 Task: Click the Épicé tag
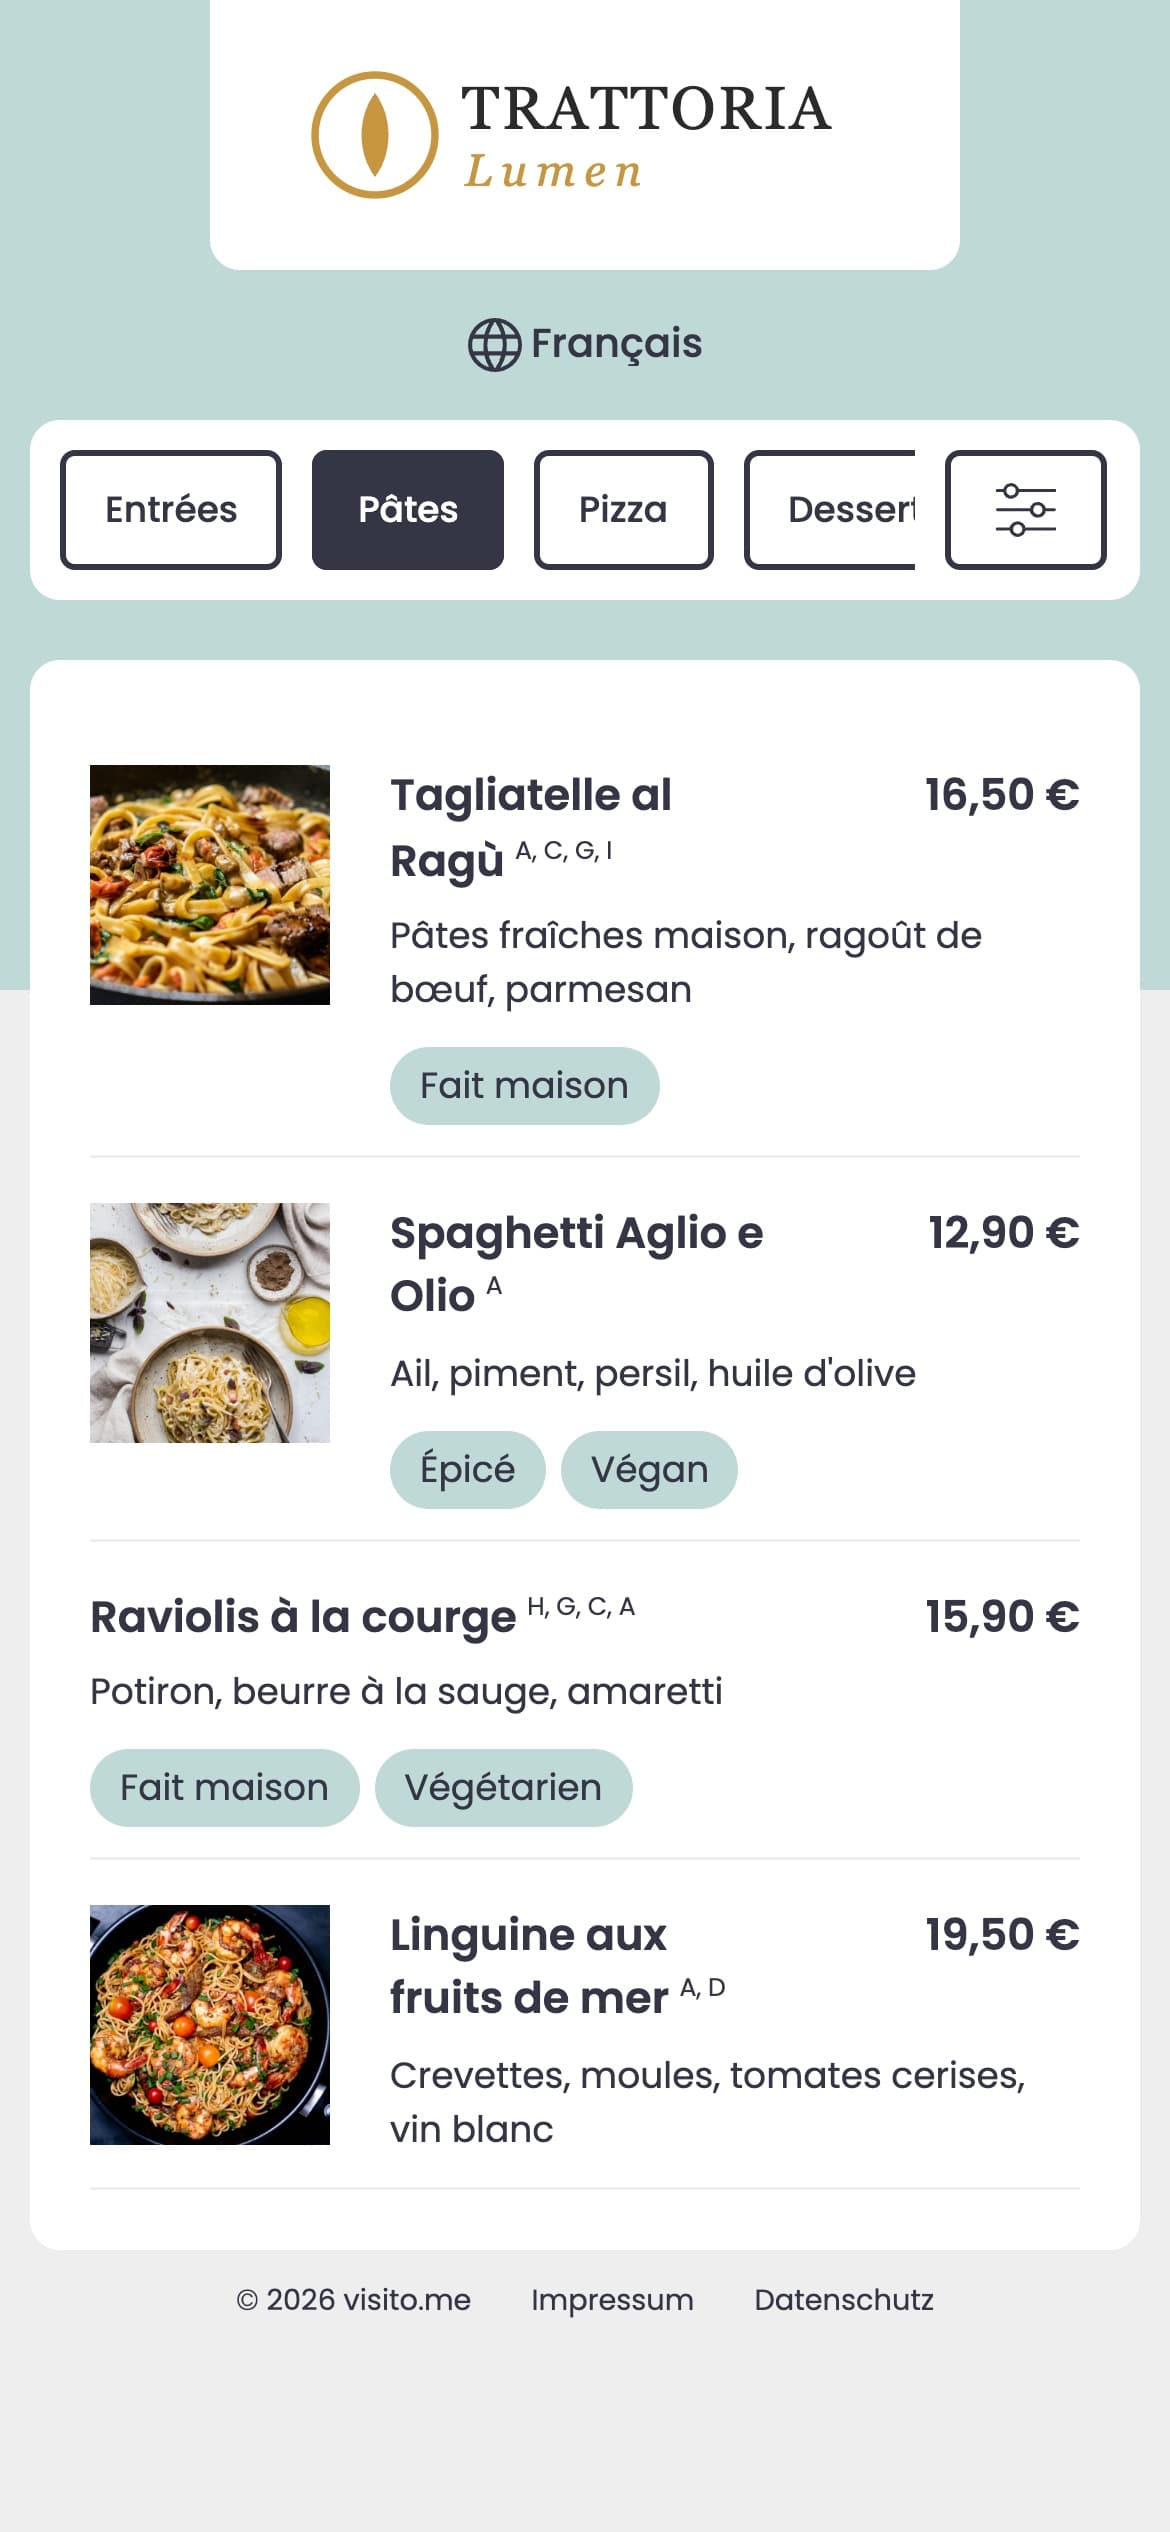468,1470
